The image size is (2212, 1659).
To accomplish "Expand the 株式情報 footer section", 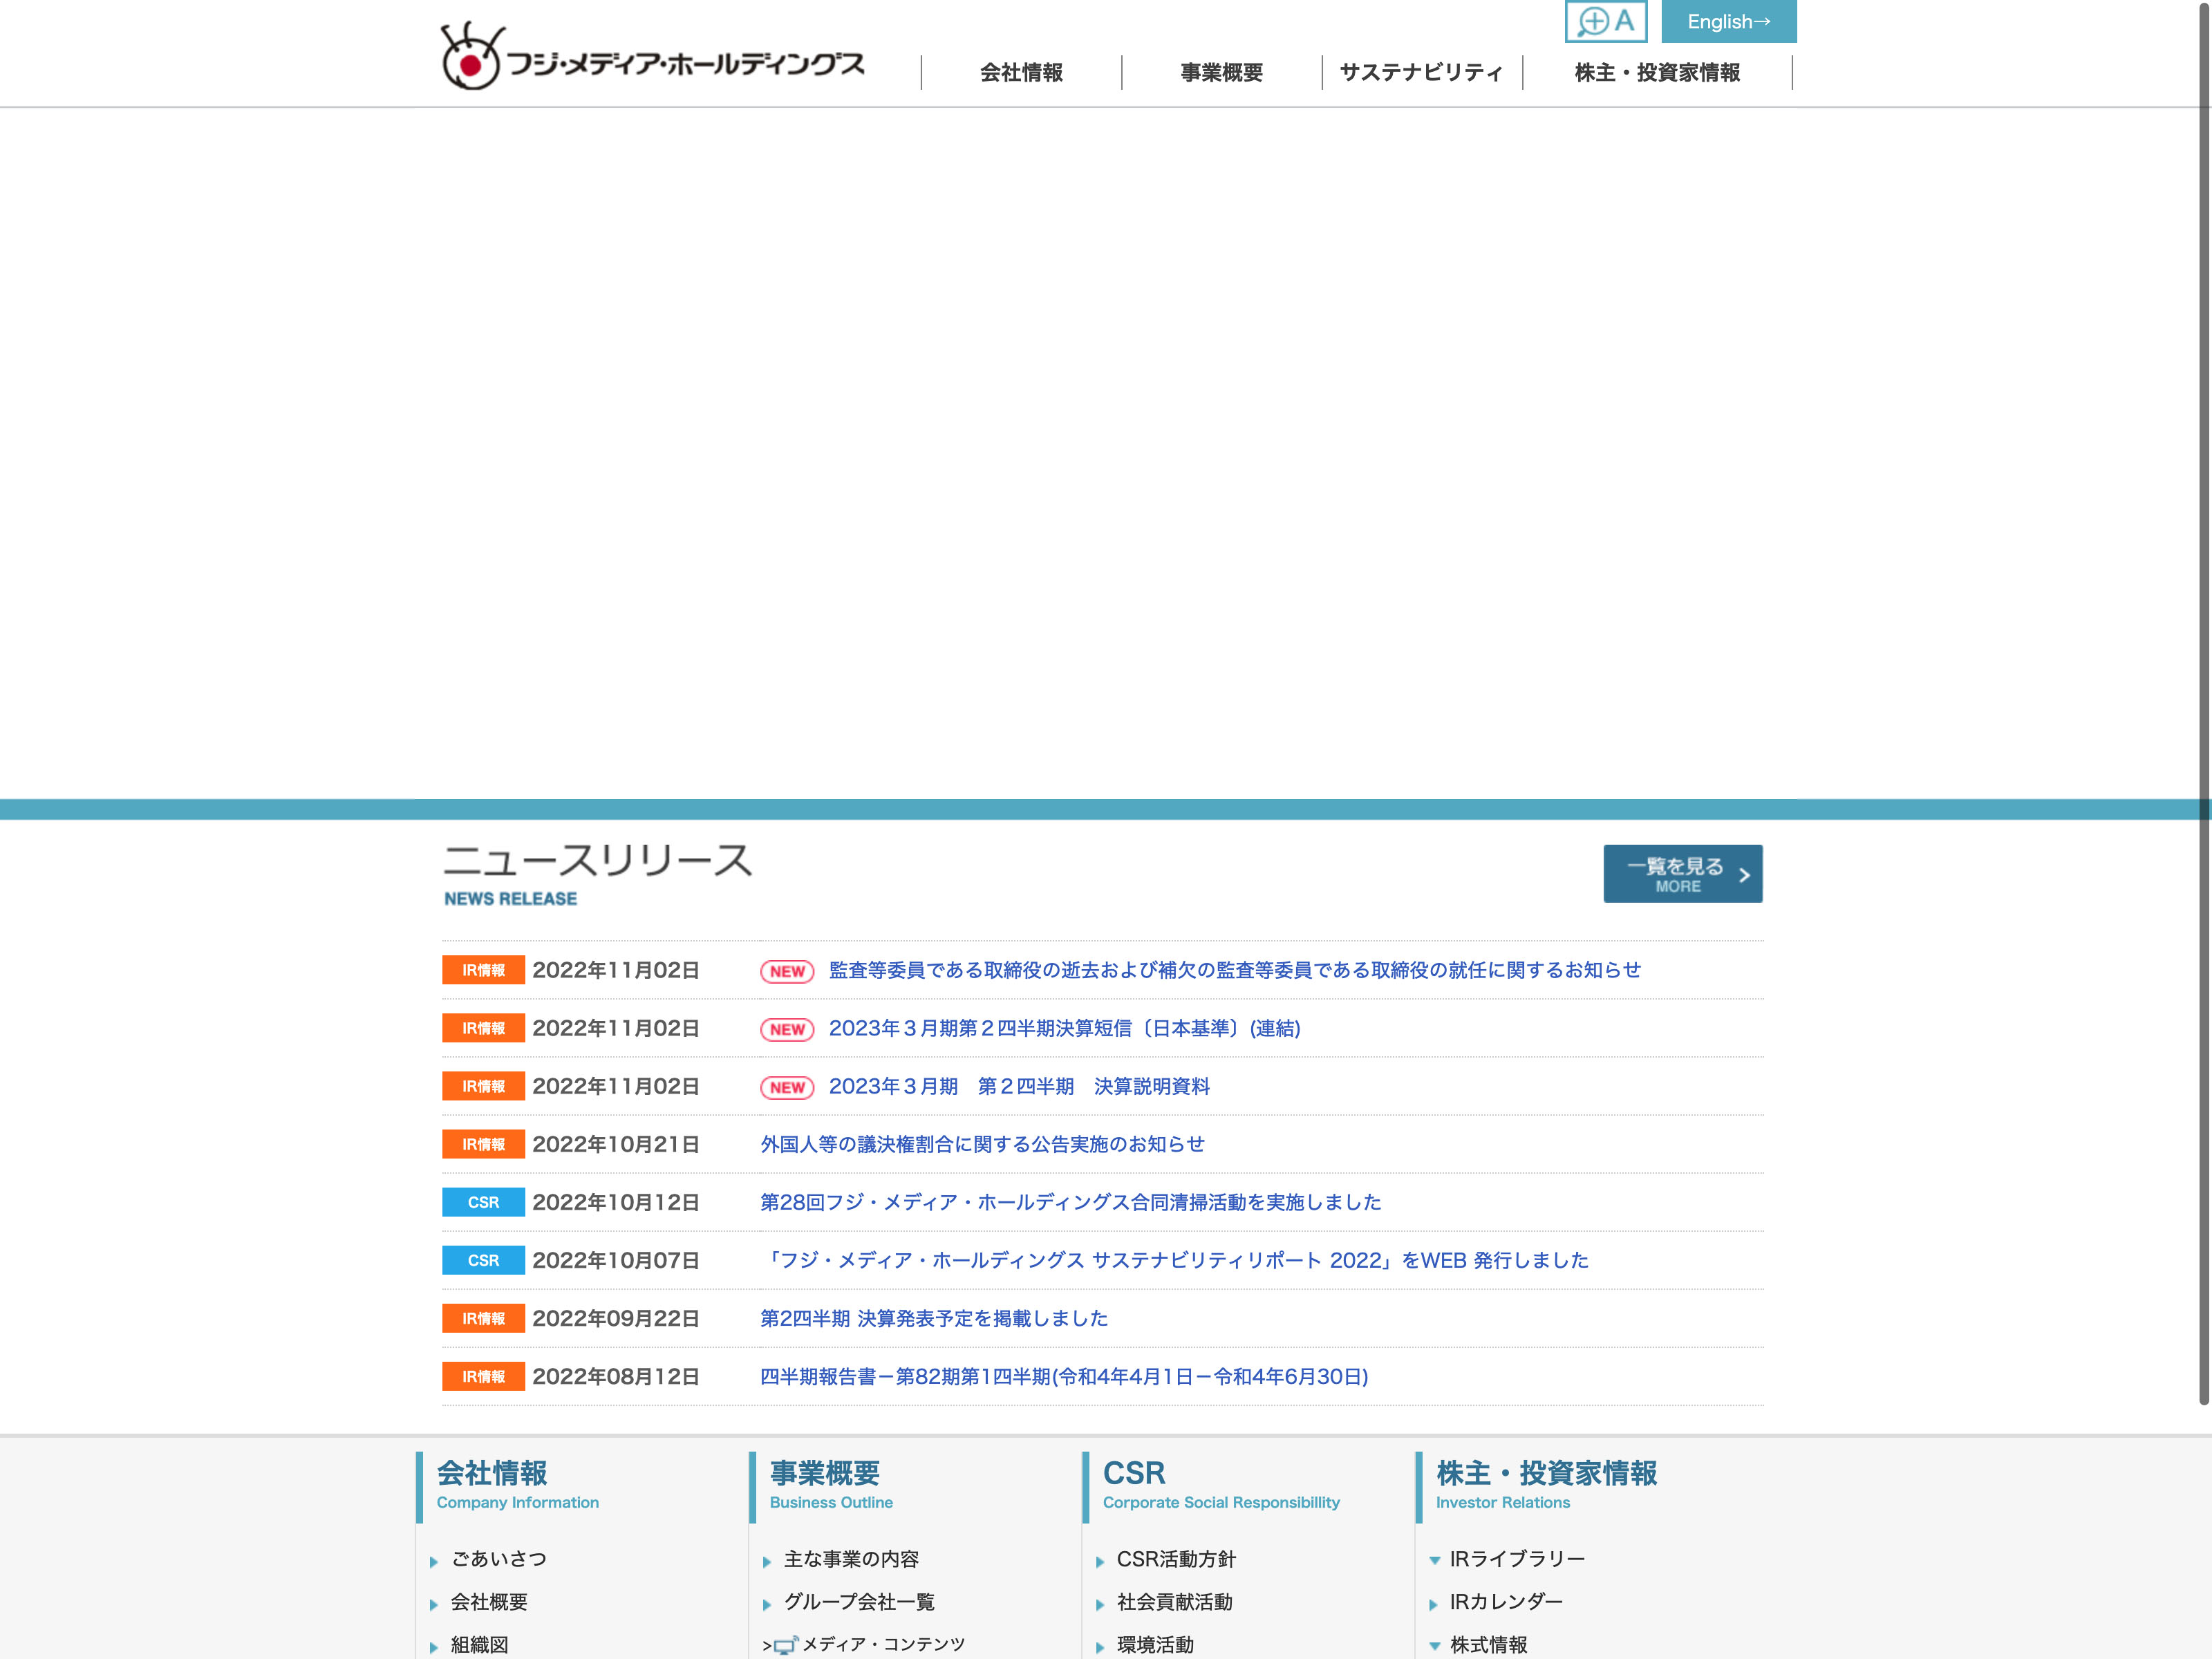I will tap(1435, 1645).
